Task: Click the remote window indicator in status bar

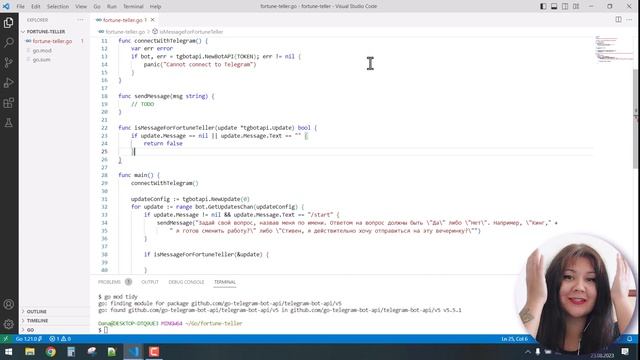Action: click(5, 339)
